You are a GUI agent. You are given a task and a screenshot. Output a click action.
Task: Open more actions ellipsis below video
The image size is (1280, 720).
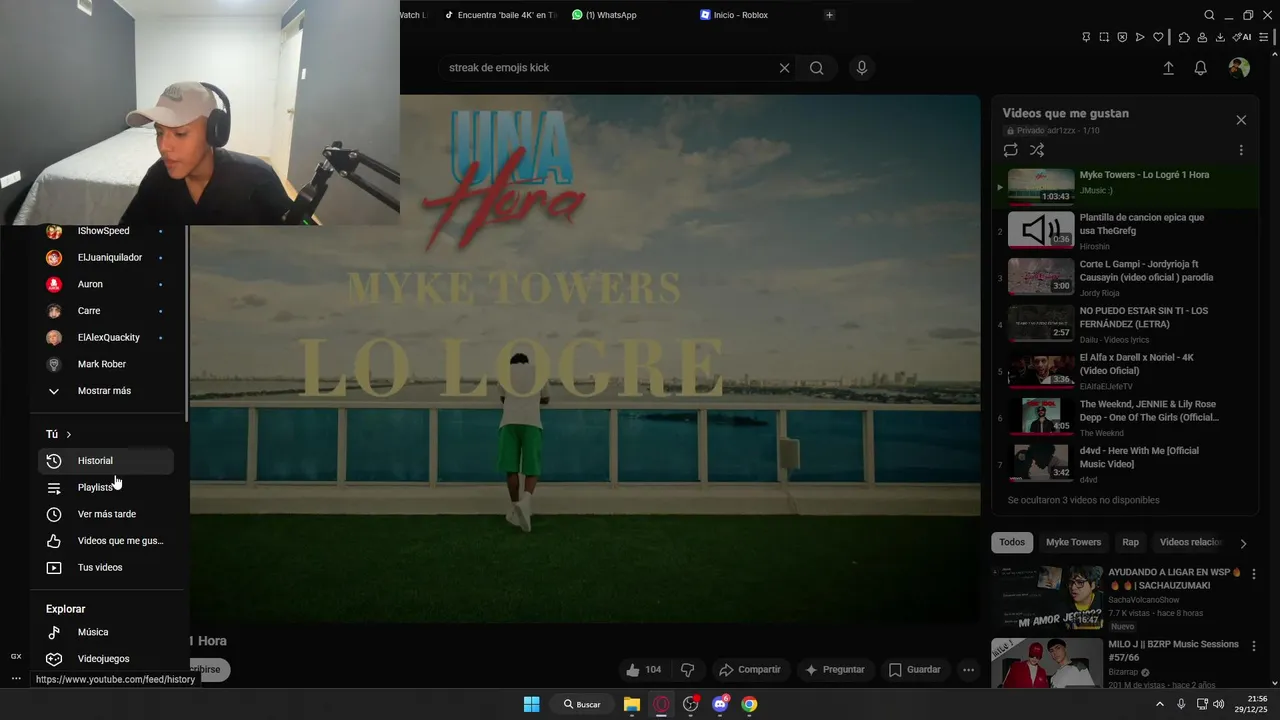(x=968, y=670)
